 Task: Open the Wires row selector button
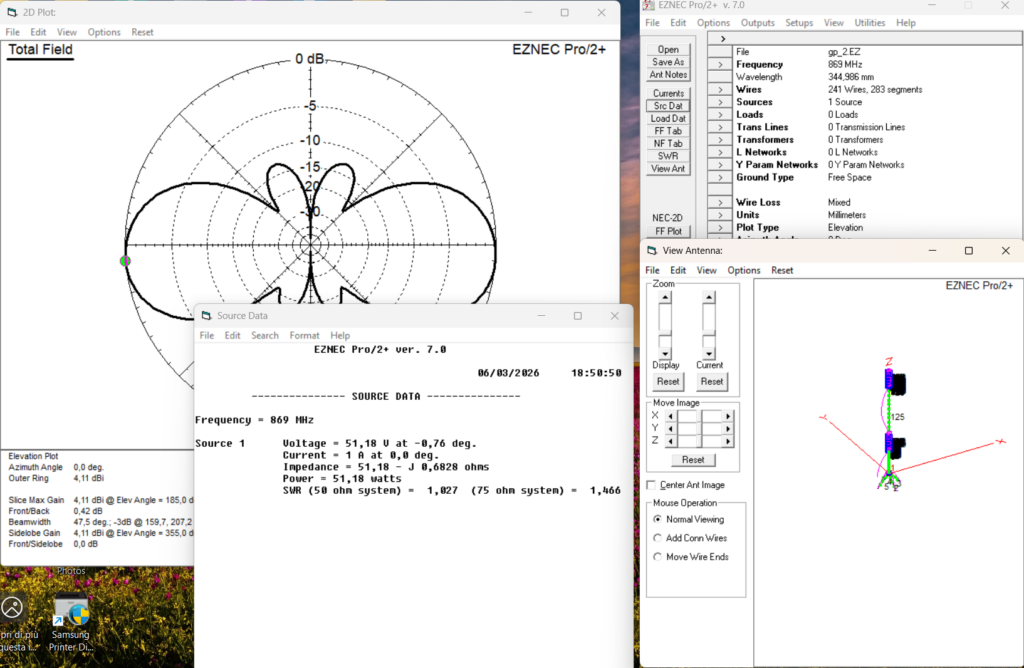tap(721, 90)
